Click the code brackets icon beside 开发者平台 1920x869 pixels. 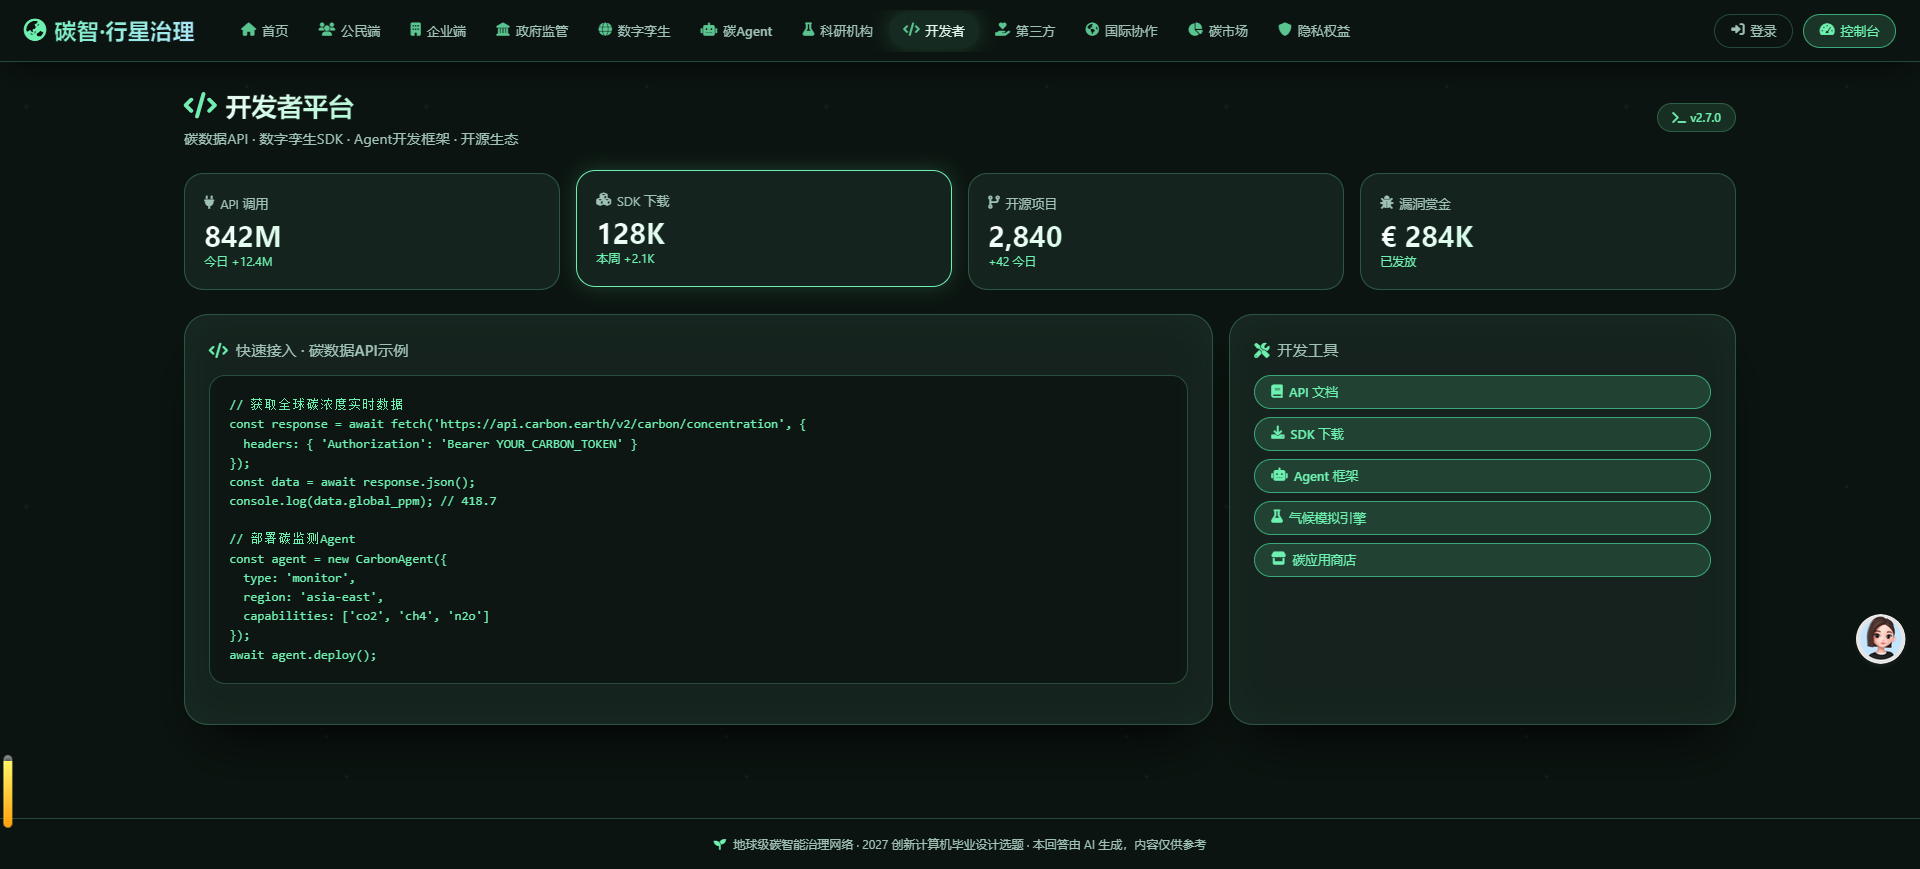pyautogui.click(x=200, y=106)
